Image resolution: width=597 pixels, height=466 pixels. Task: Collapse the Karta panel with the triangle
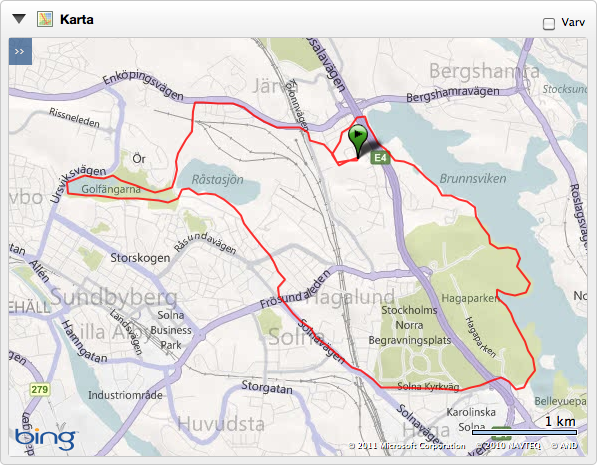coord(19,19)
